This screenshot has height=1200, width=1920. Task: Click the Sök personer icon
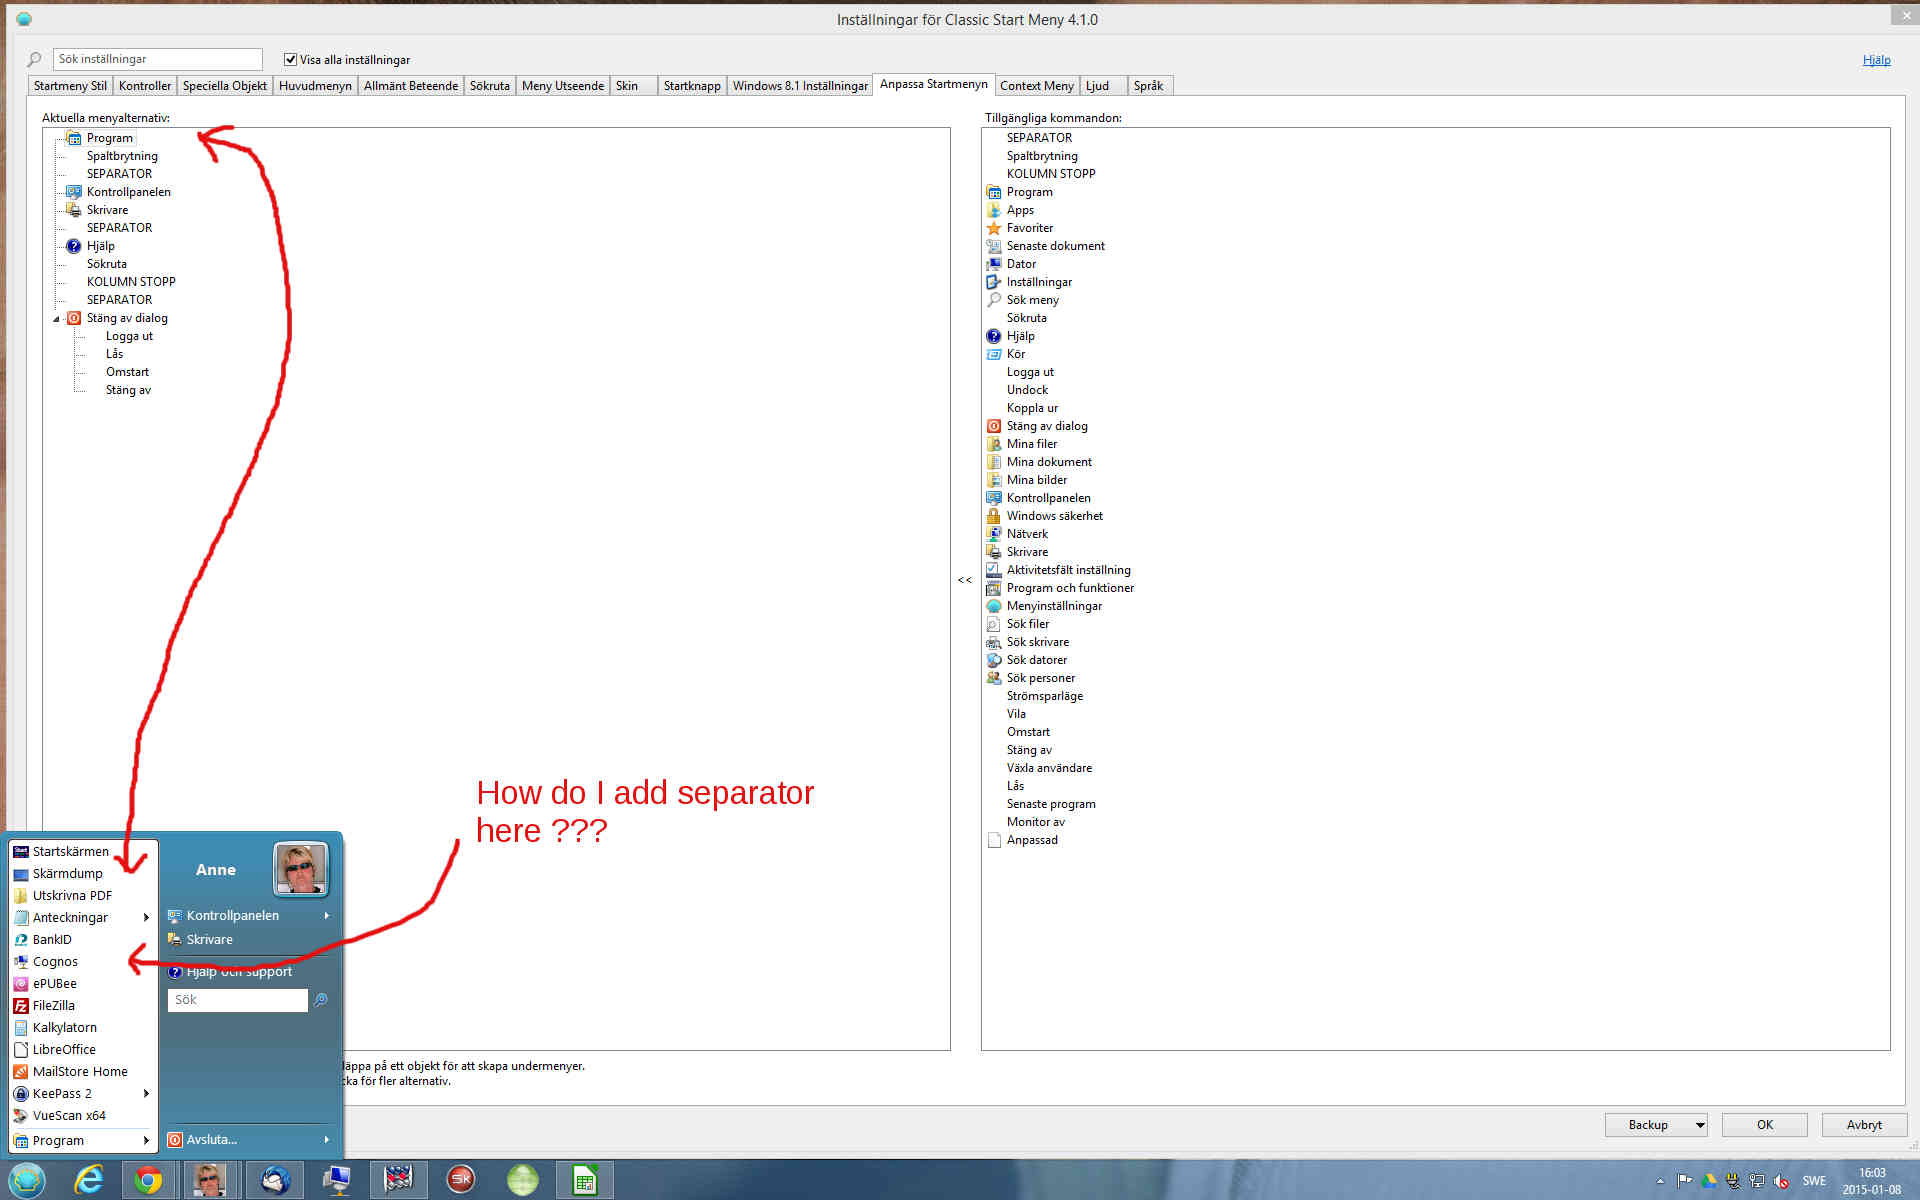(x=993, y=678)
